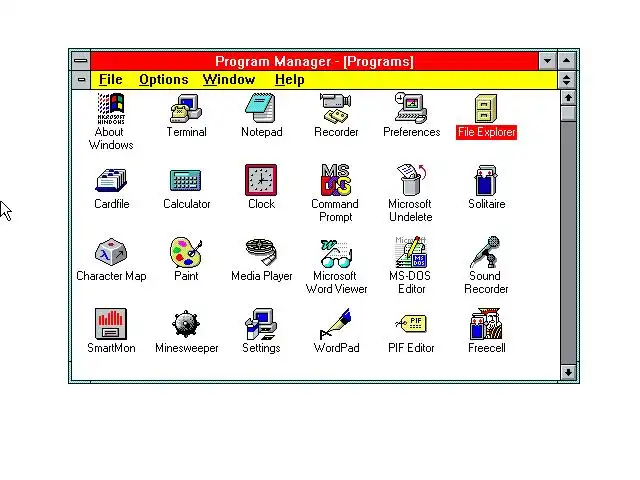
Task: Launch the Terminal program icon
Action: pyautogui.click(x=186, y=108)
